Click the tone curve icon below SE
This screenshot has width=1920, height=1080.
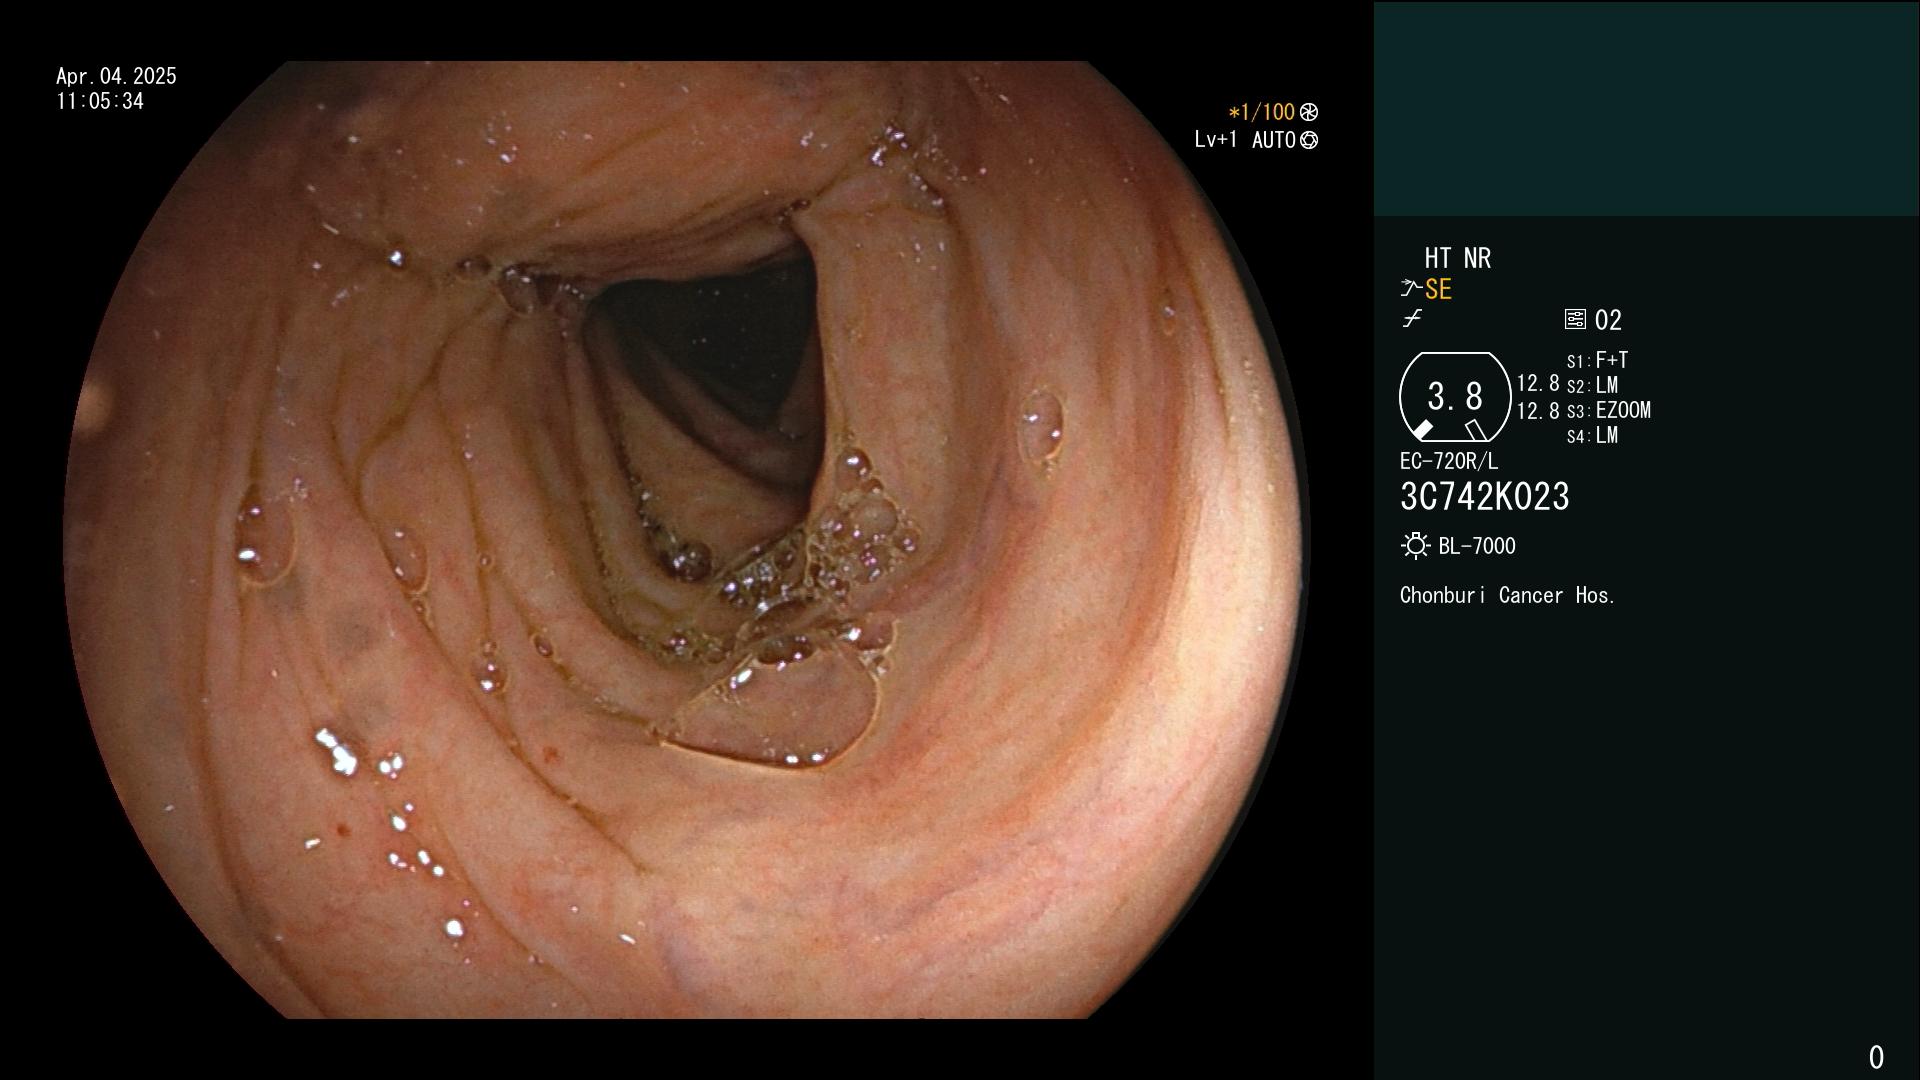(1411, 319)
